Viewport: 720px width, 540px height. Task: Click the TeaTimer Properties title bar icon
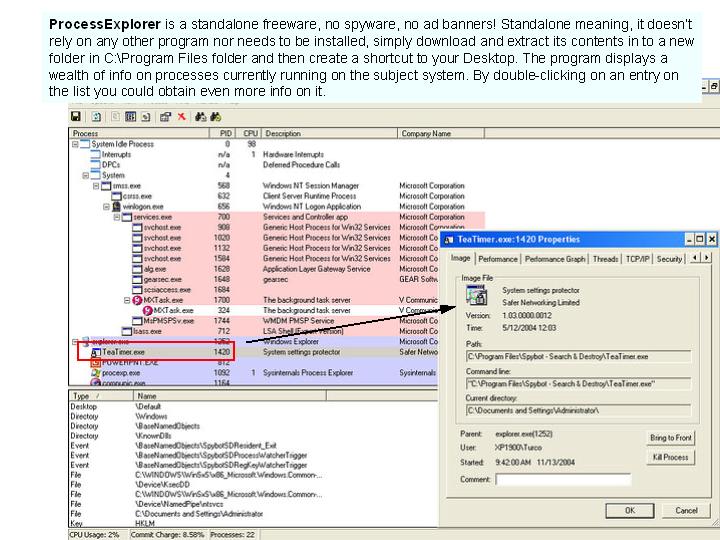(449, 240)
